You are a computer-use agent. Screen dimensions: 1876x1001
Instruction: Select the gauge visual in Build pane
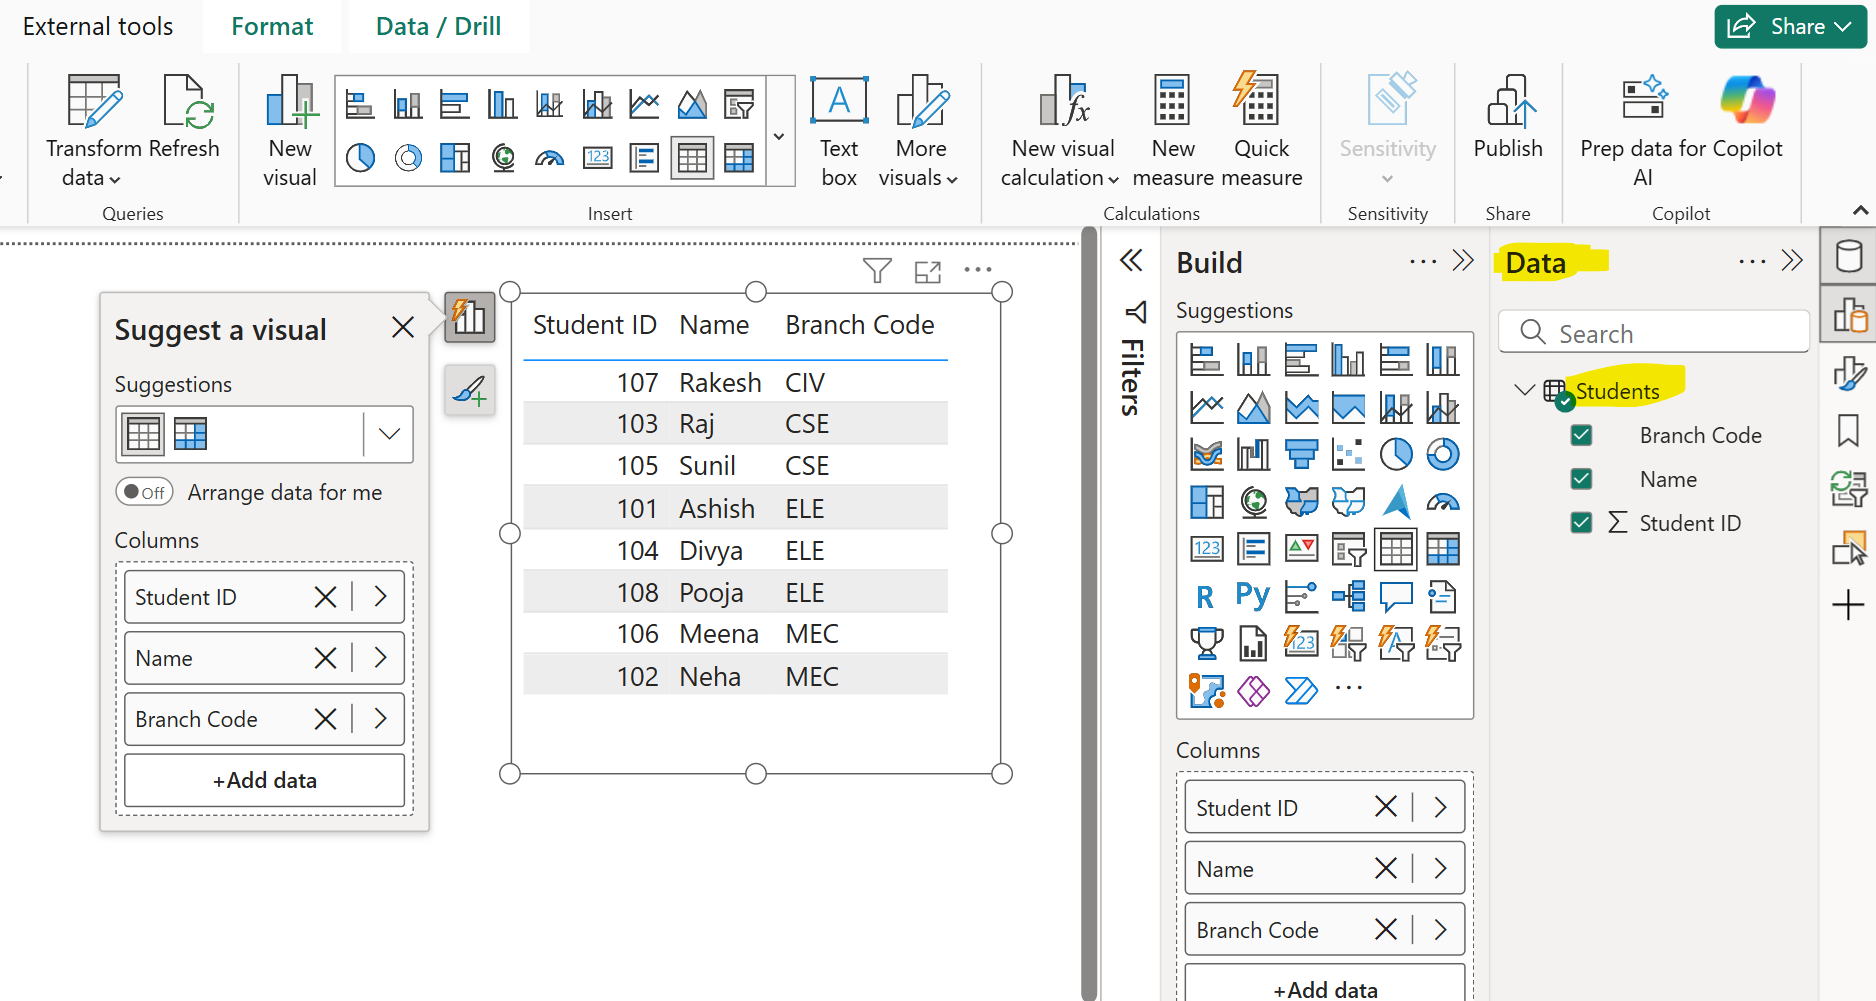(x=1443, y=501)
